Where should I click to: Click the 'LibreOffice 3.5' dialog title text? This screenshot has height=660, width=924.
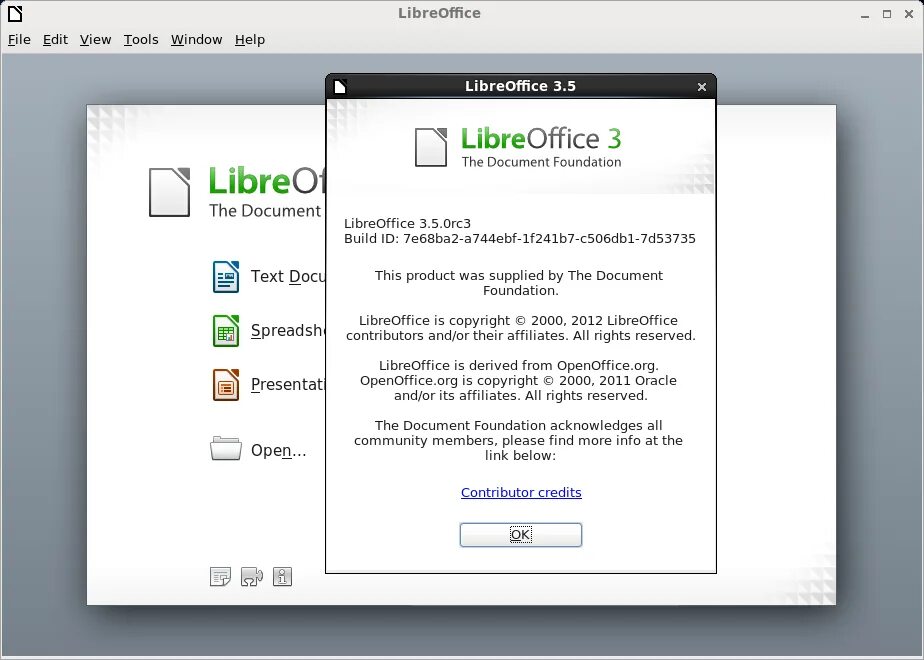click(x=520, y=86)
